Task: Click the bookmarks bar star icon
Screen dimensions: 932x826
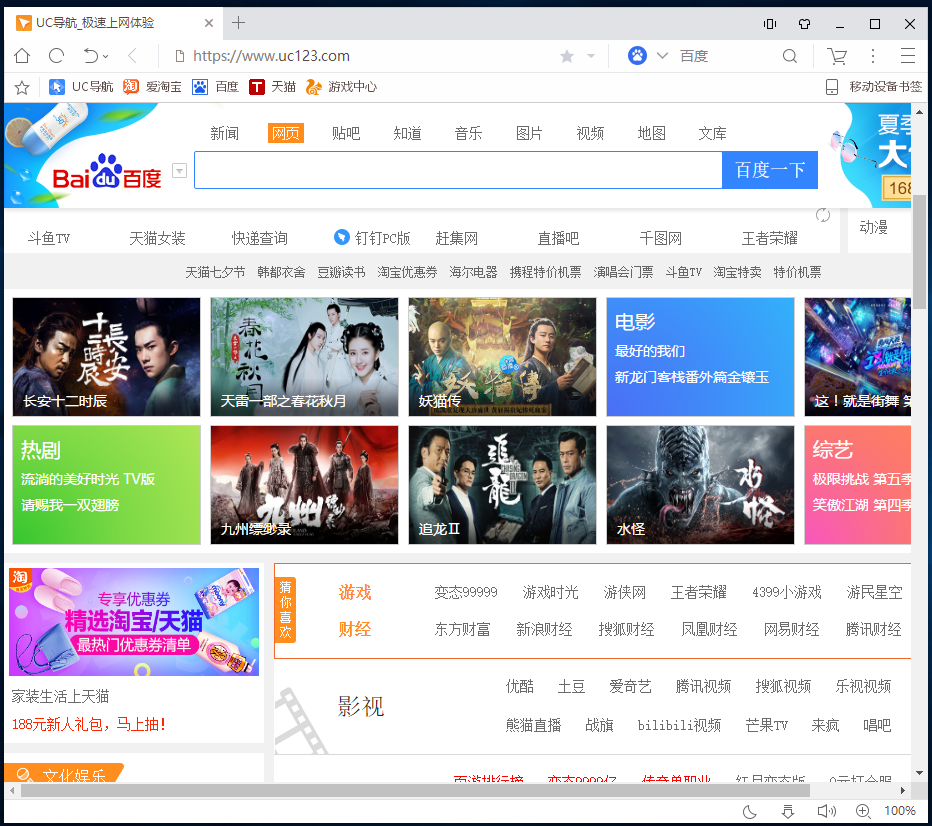Action: 22,87
